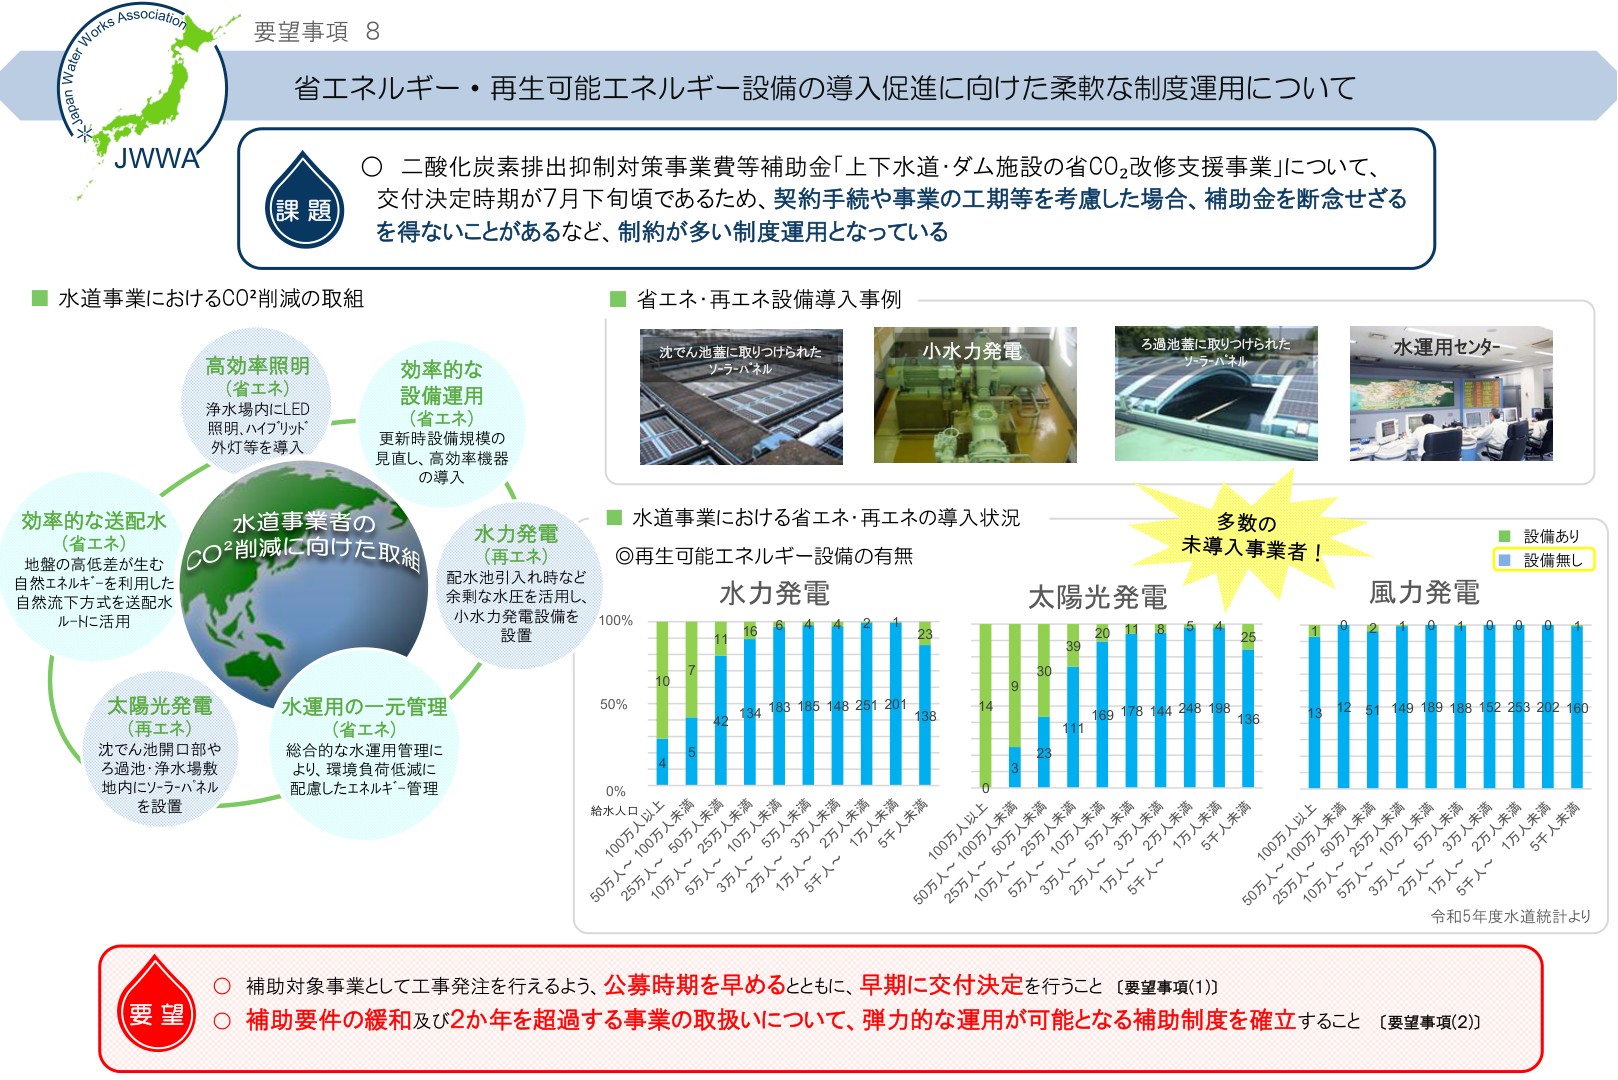Open the 小水力発電 photo
The height and width of the screenshot is (1080, 1618).
pyautogui.click(x=974, y=395)
